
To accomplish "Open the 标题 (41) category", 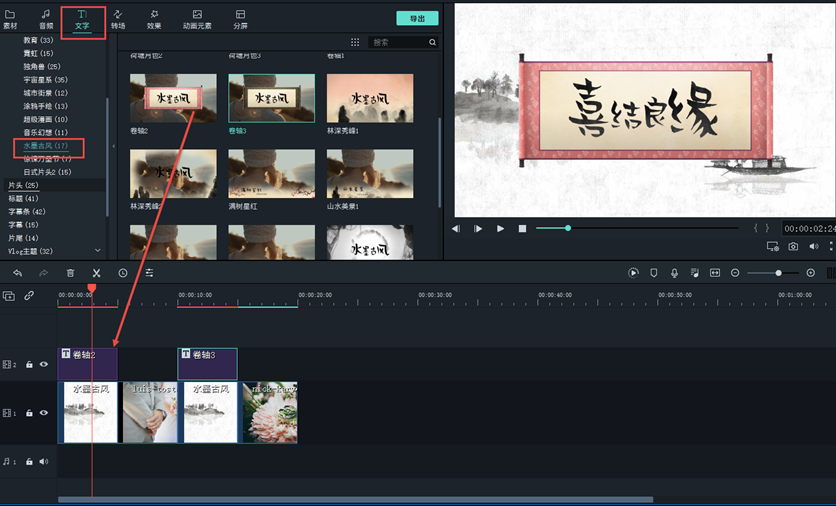I will (23, 198).
